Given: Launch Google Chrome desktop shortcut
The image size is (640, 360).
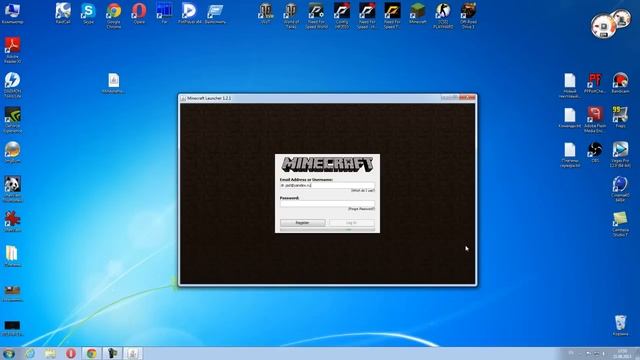Looking at the screenshot, I should pyautogui.click(x=114, y=16).
